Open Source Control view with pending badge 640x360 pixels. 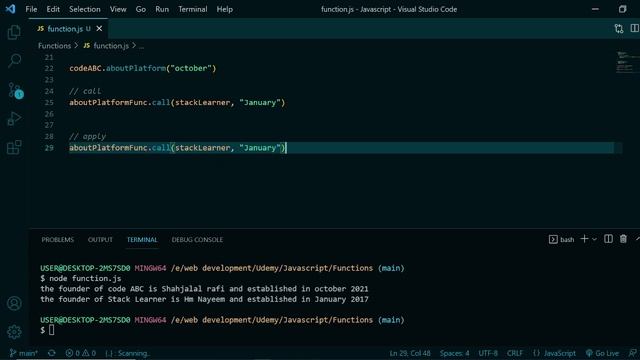(15, 90)
